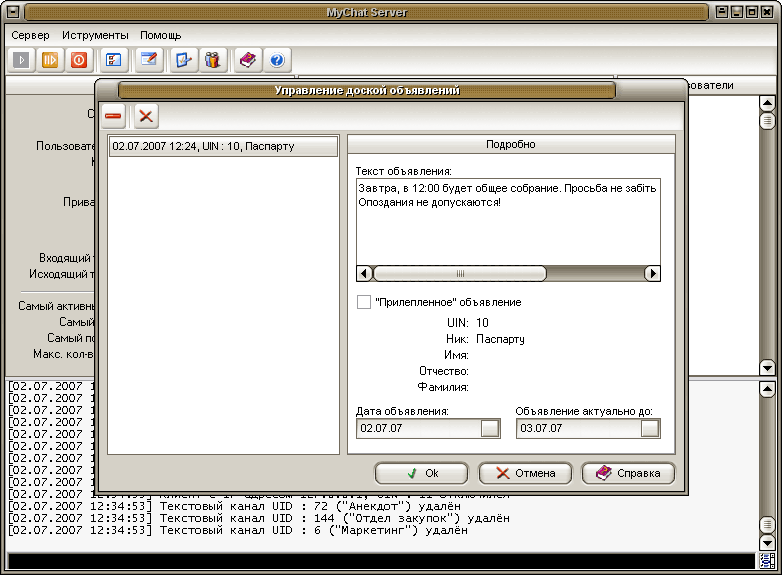Screen dimensions: 782x575
Task: Click the red X clear announcements icon
Action: [x=146, y=116]
